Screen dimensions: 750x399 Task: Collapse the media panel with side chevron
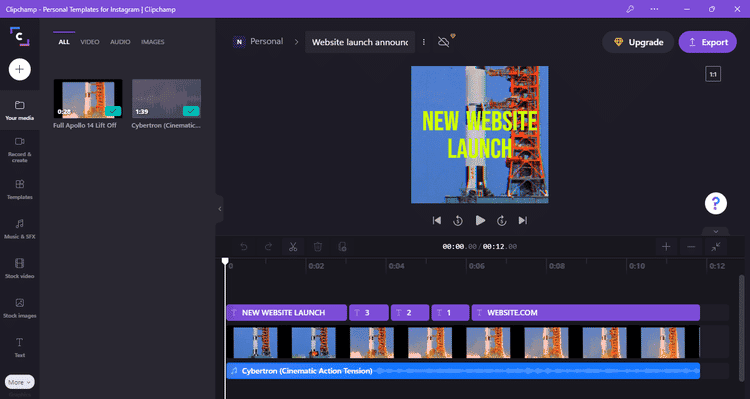coord(220,209)
